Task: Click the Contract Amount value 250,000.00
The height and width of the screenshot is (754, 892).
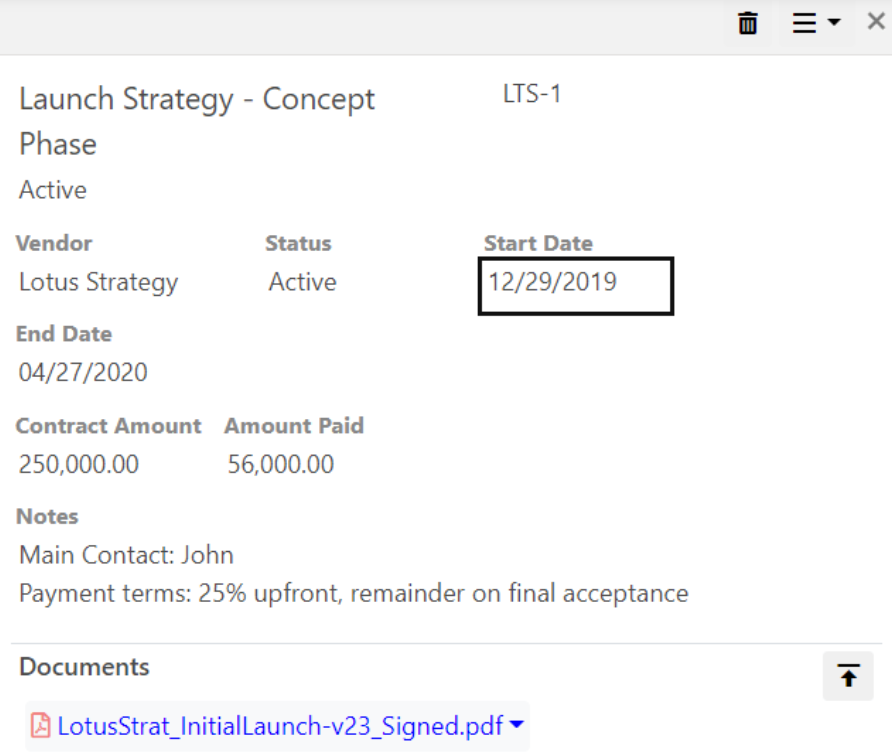Action: (x=79, y=464)
